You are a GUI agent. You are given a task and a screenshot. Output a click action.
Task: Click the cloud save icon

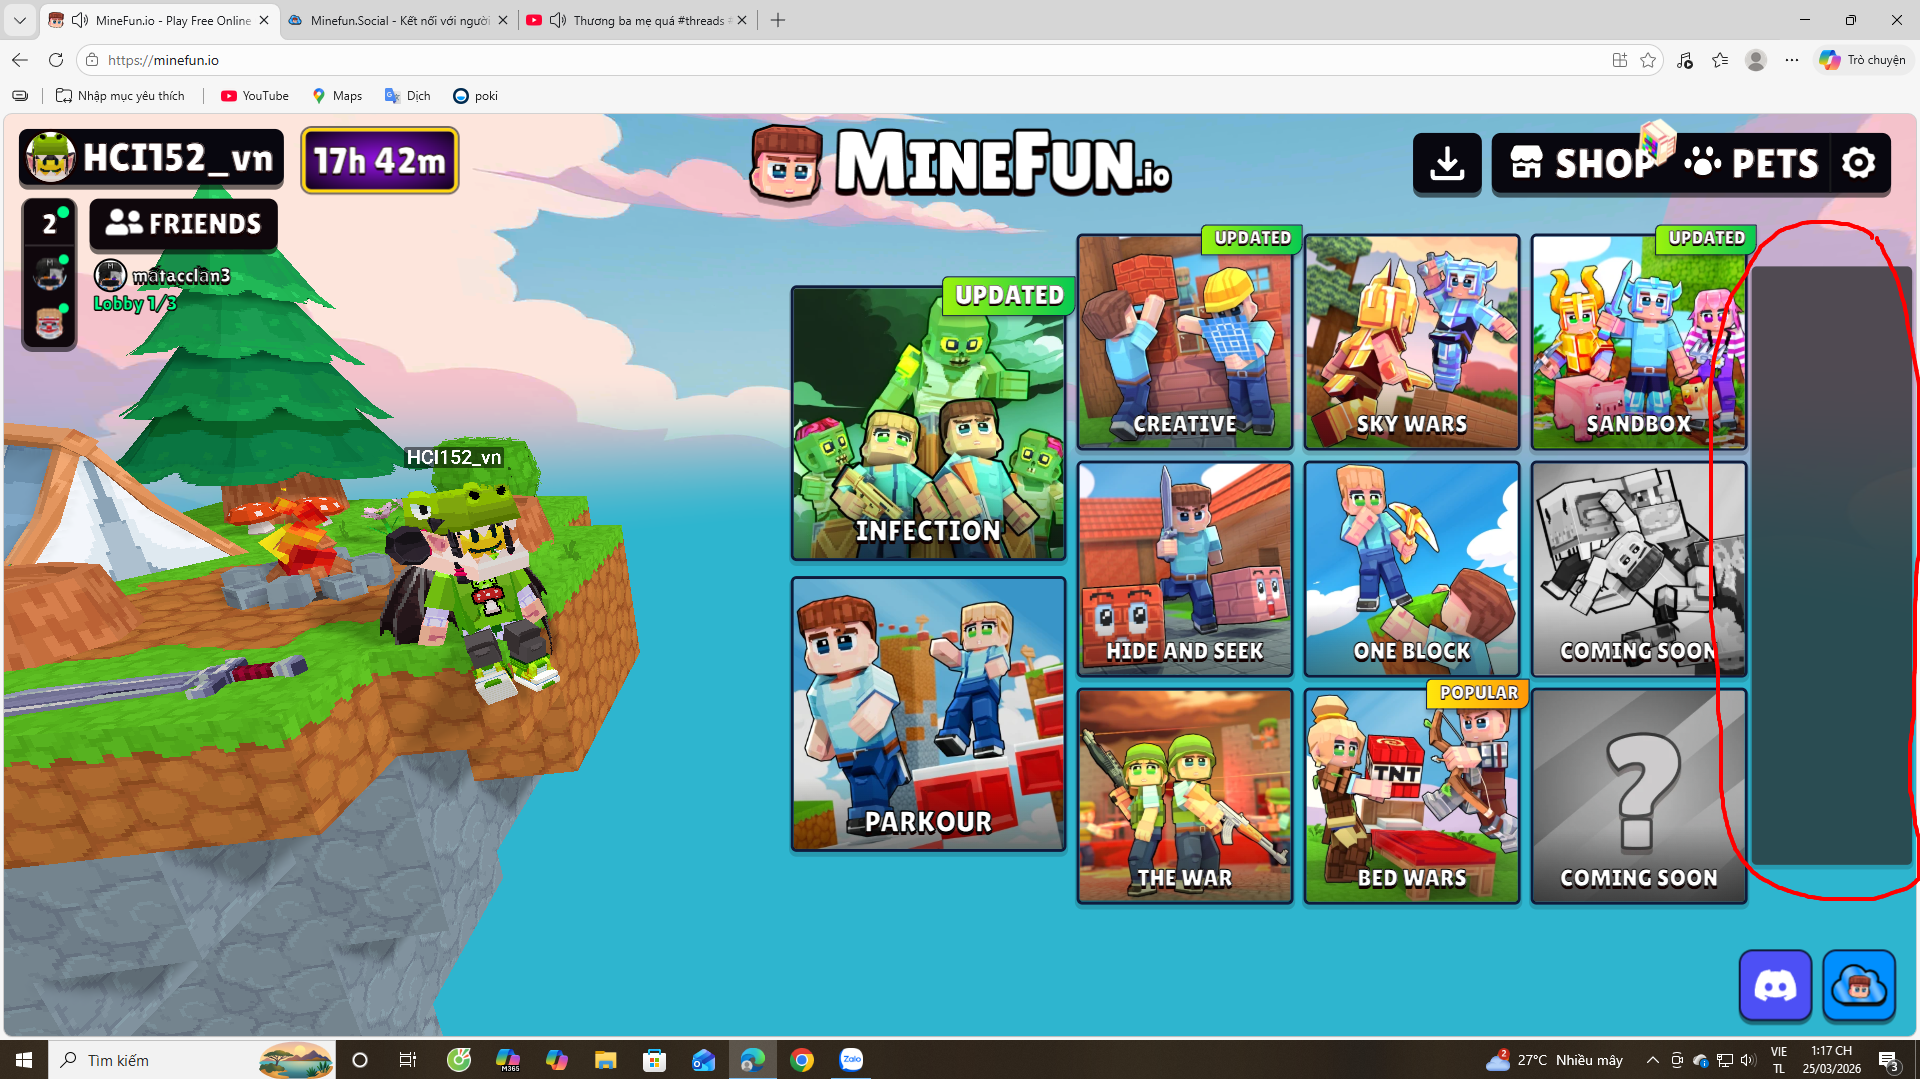point(1858,986)
